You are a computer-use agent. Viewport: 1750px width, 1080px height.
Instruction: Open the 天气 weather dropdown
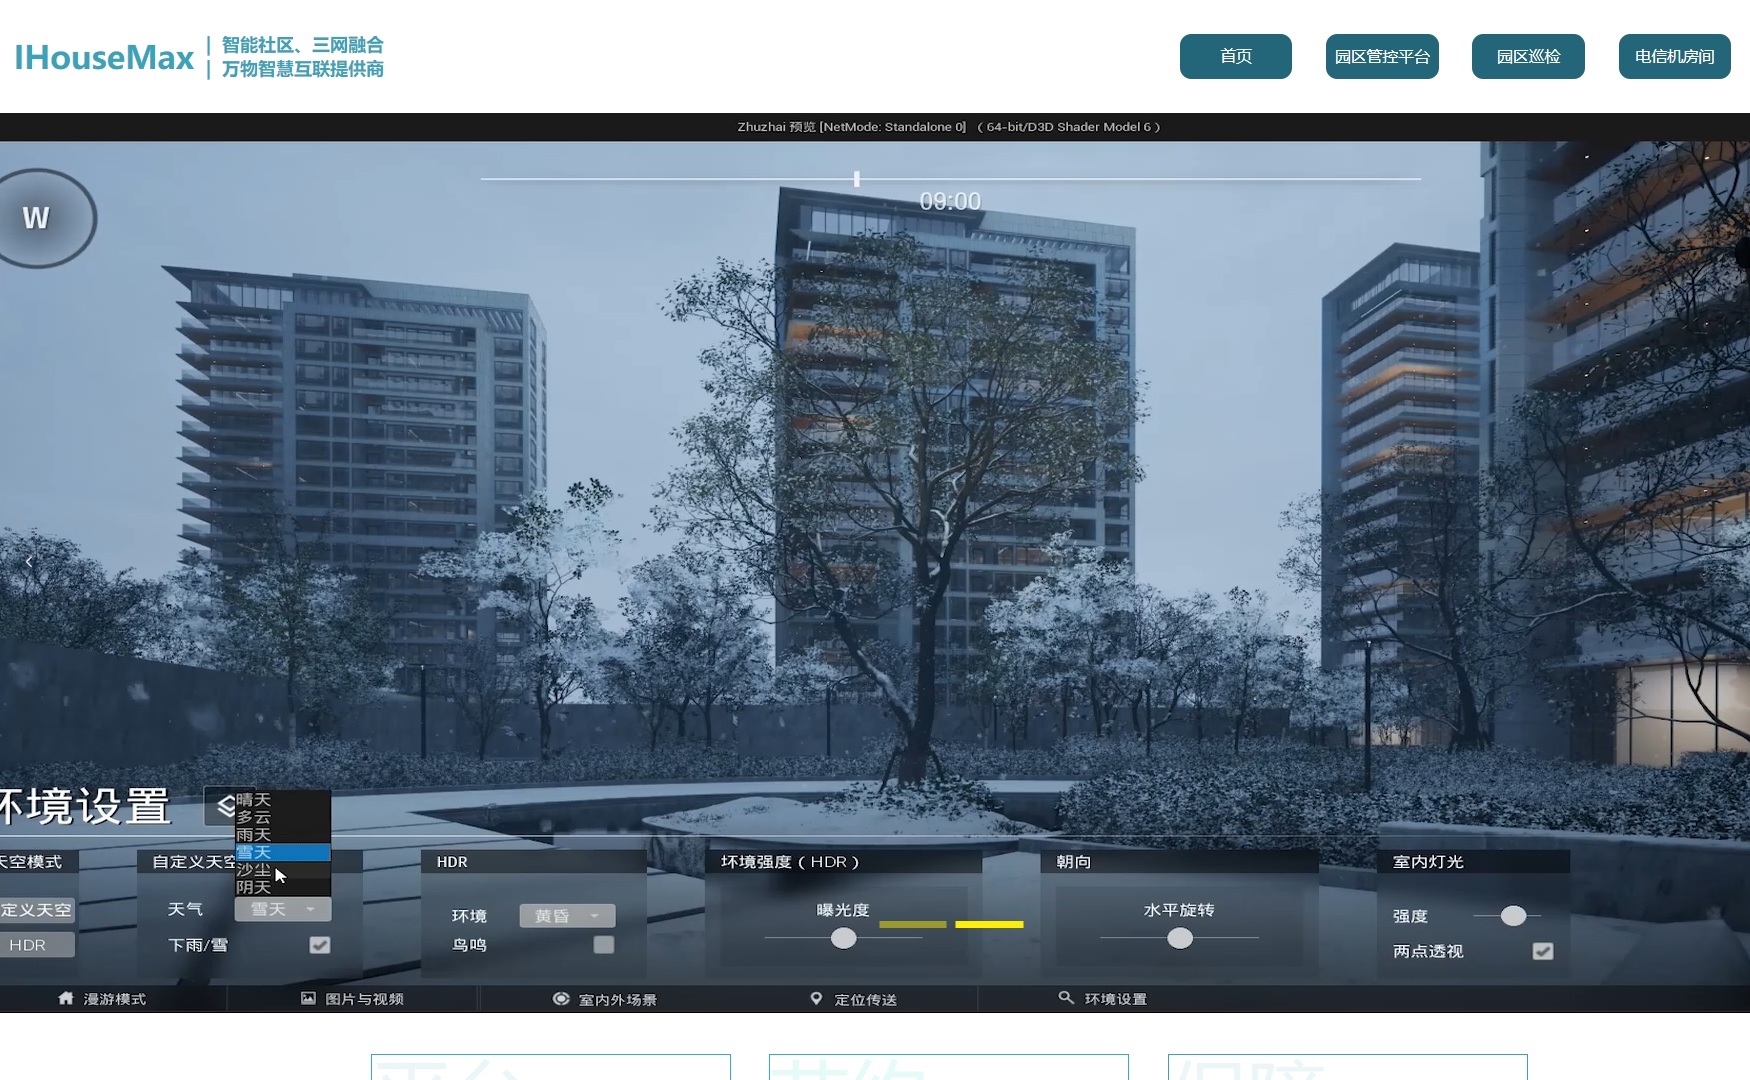[x=283, y=909]
